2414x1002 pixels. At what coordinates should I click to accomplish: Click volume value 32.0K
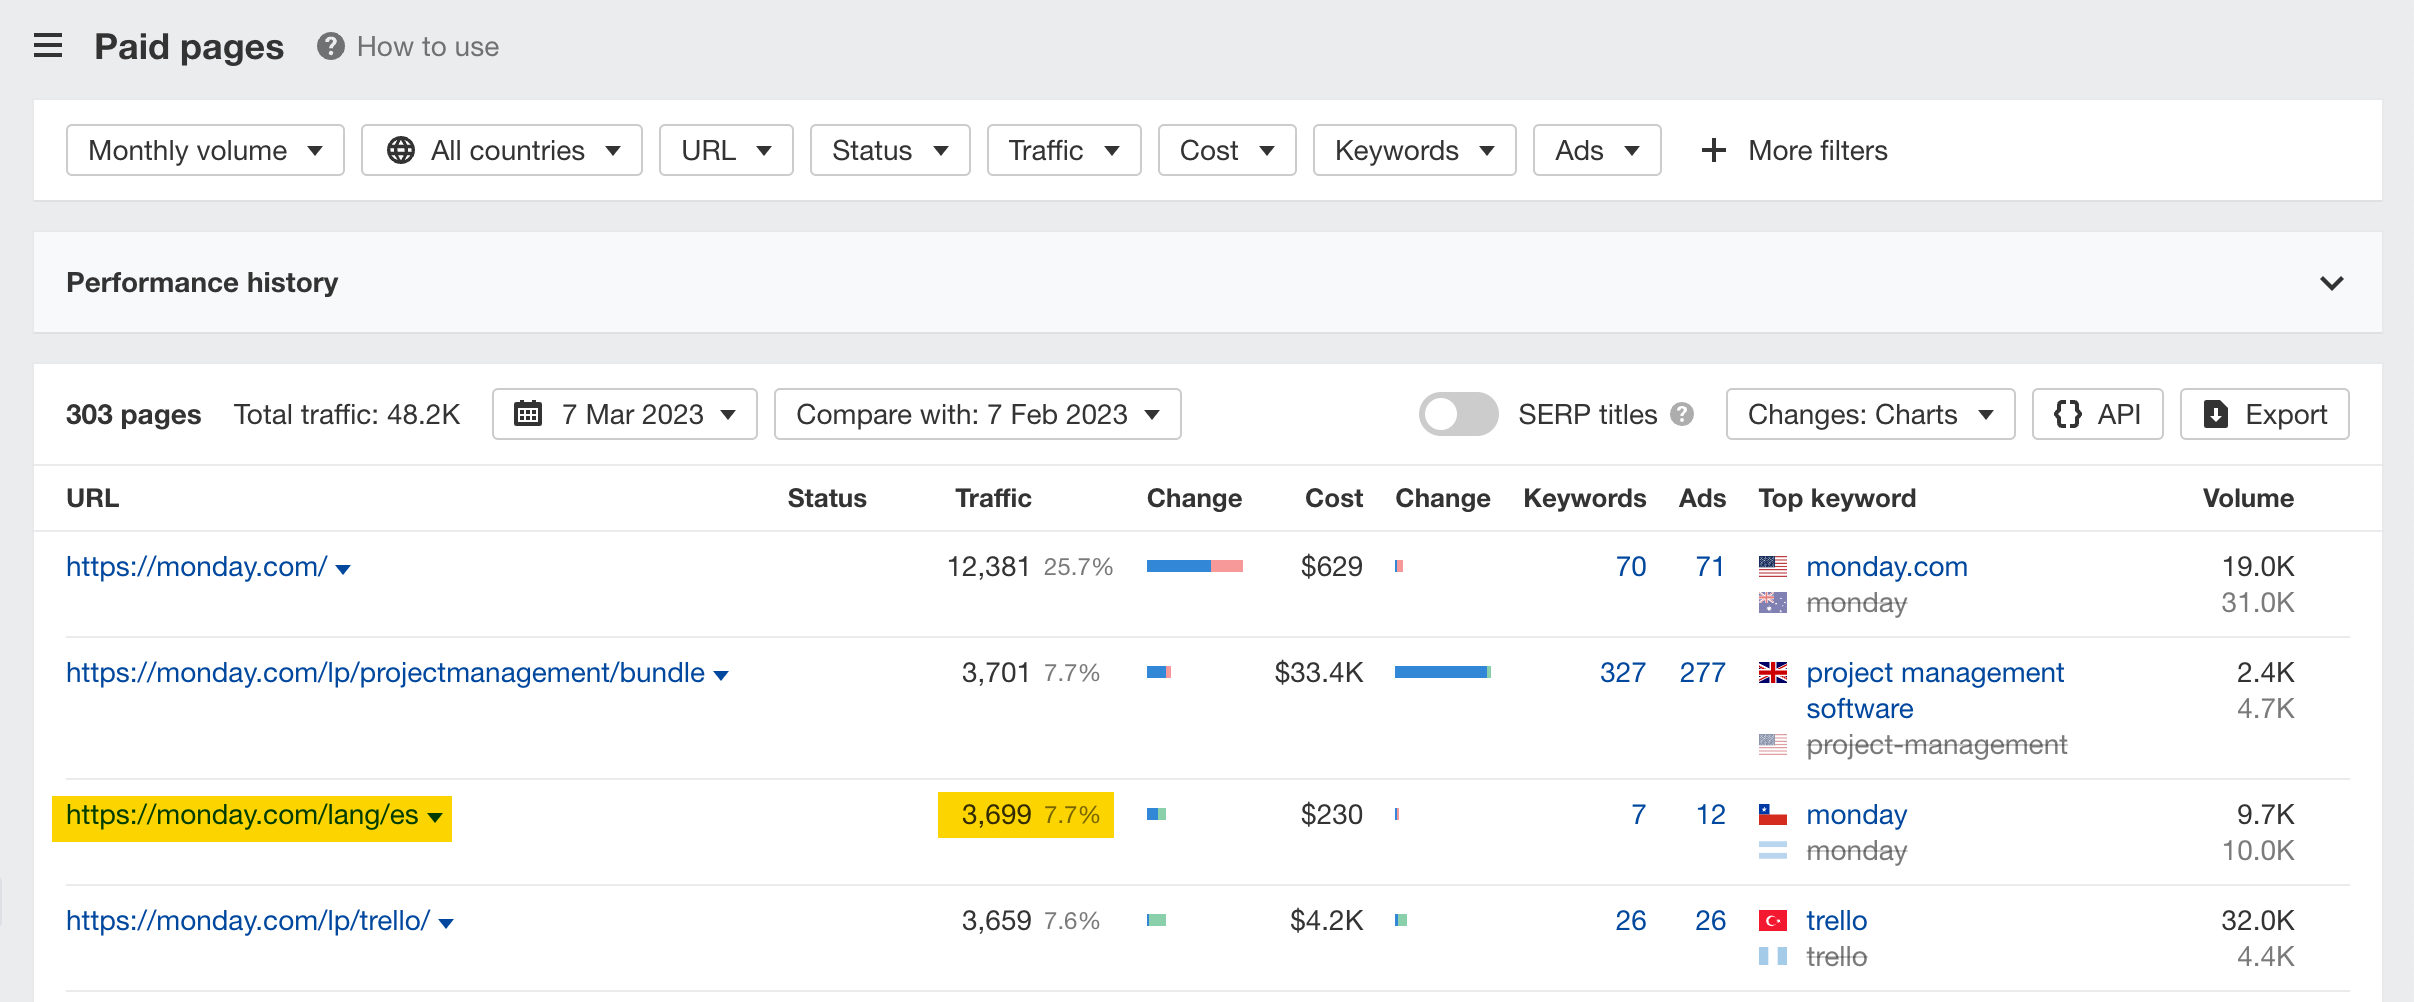2258,920
